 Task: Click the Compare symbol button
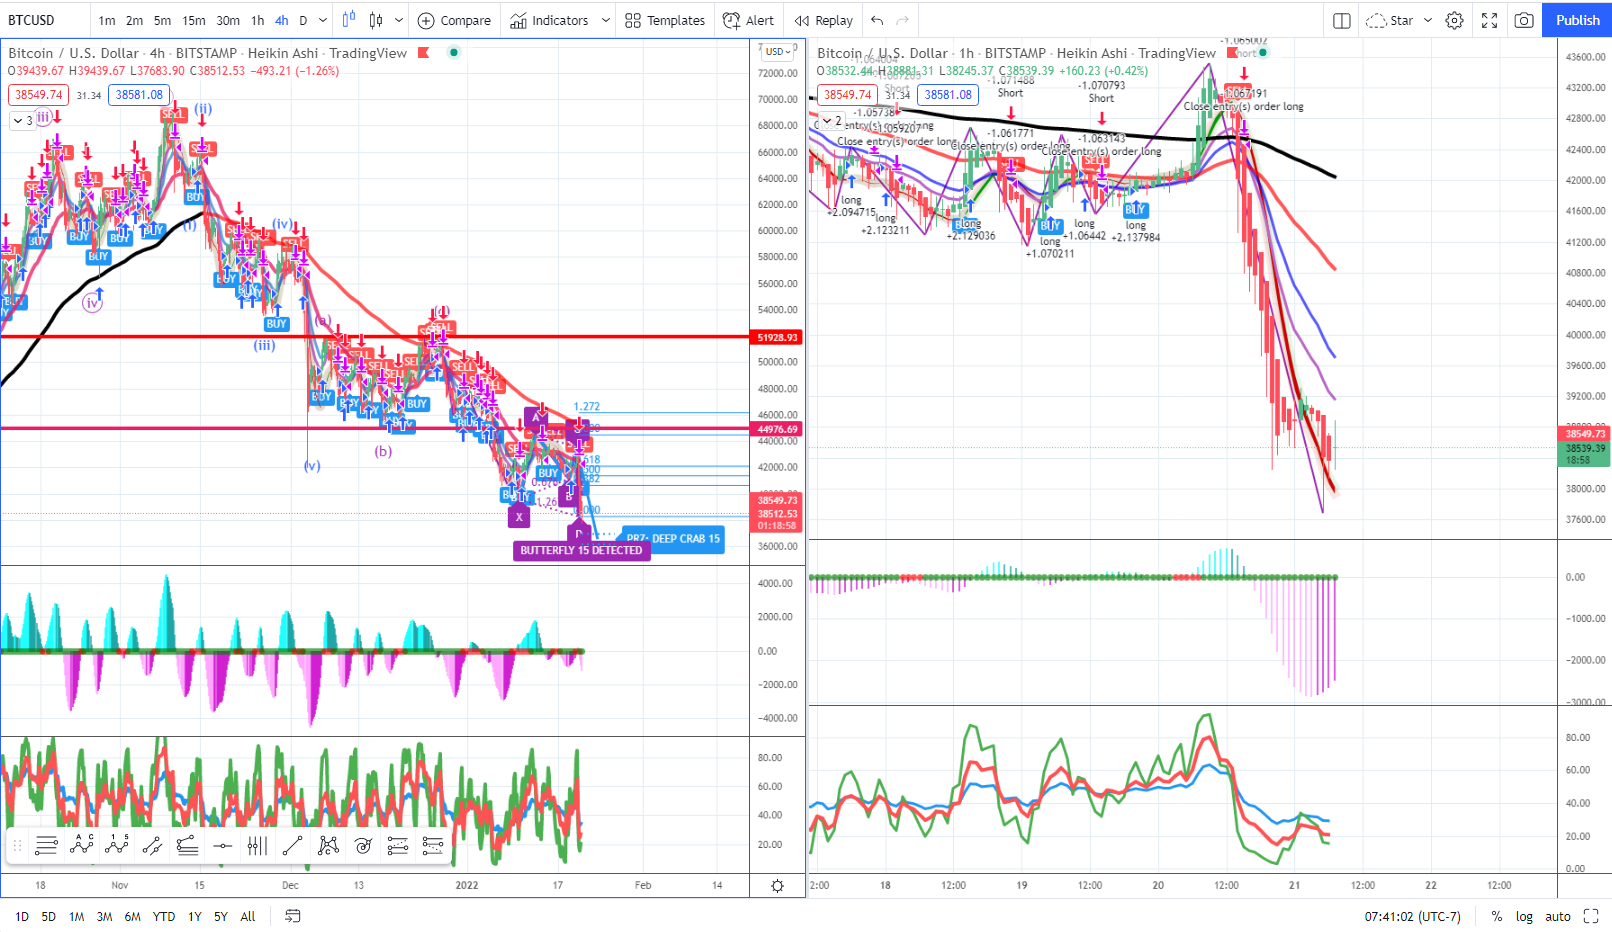(x=454, y=20)
